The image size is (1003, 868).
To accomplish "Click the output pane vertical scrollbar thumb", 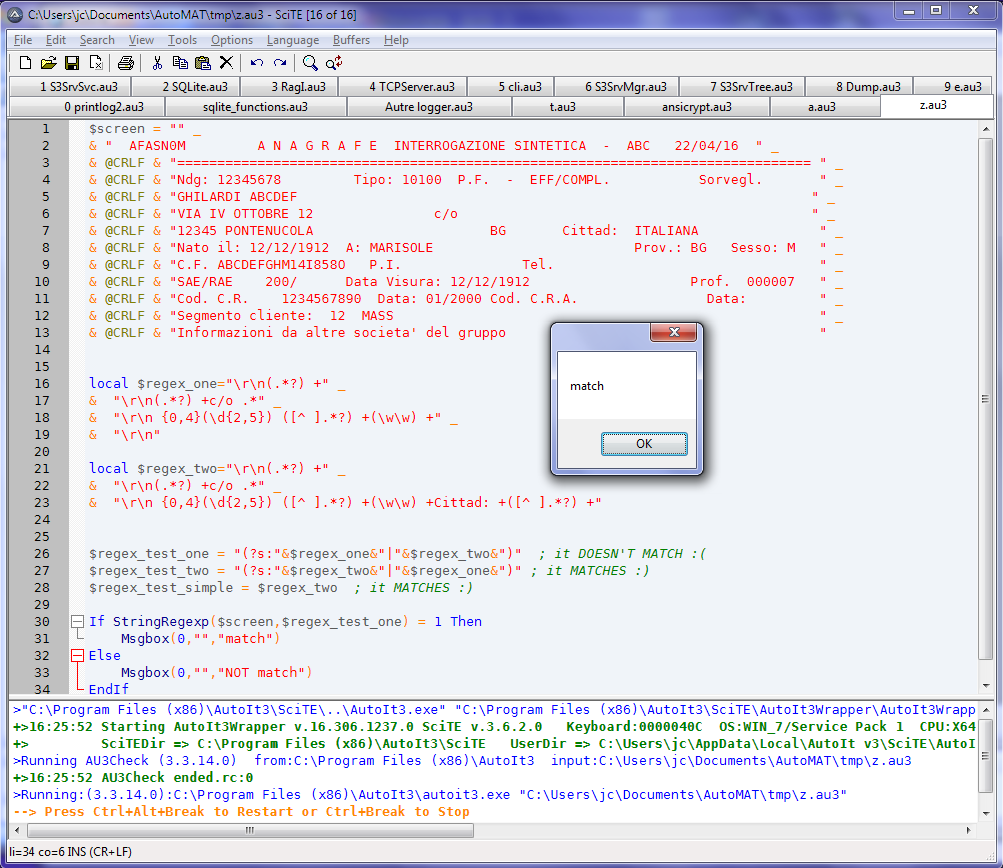I will (985, 755).
